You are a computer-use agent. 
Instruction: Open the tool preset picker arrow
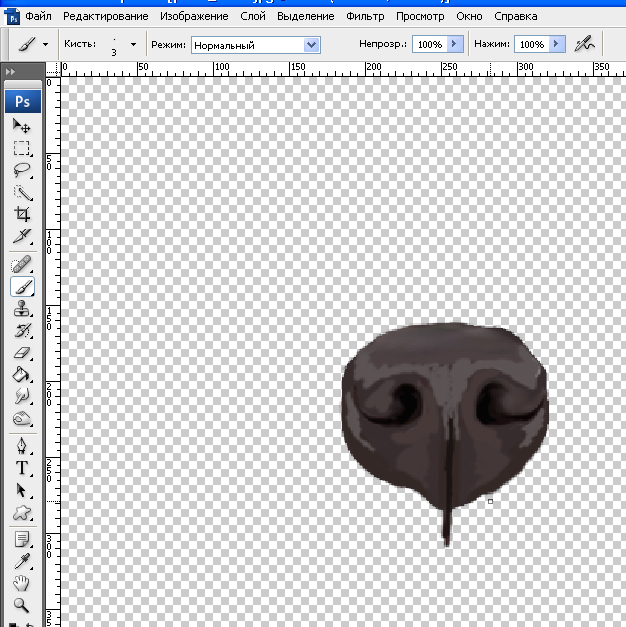[x=45, y=45]
